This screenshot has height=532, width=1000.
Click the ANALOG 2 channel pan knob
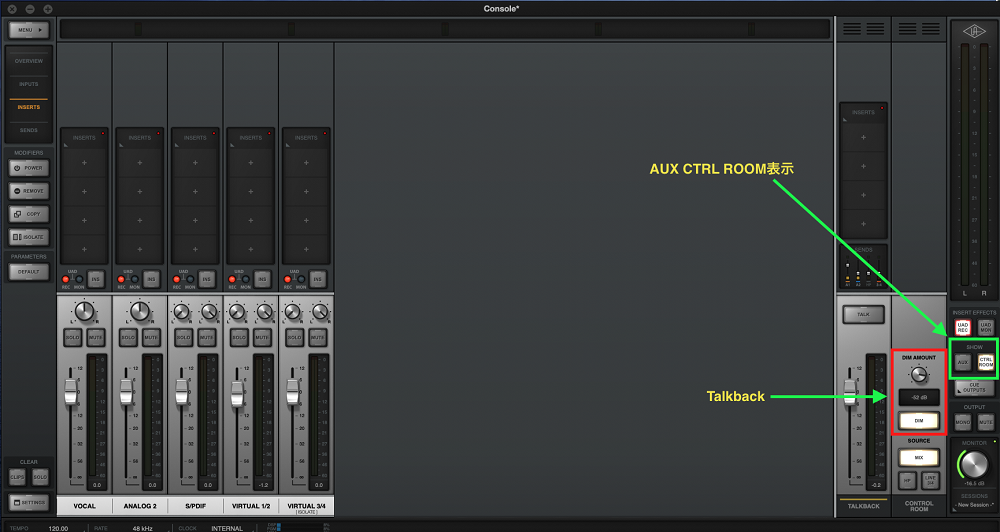140,312
